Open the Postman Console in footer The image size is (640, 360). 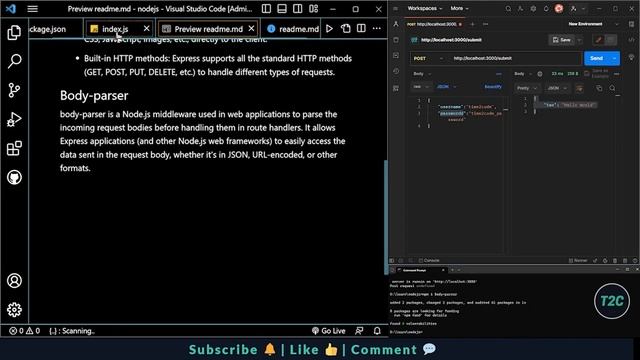point(429,260)
